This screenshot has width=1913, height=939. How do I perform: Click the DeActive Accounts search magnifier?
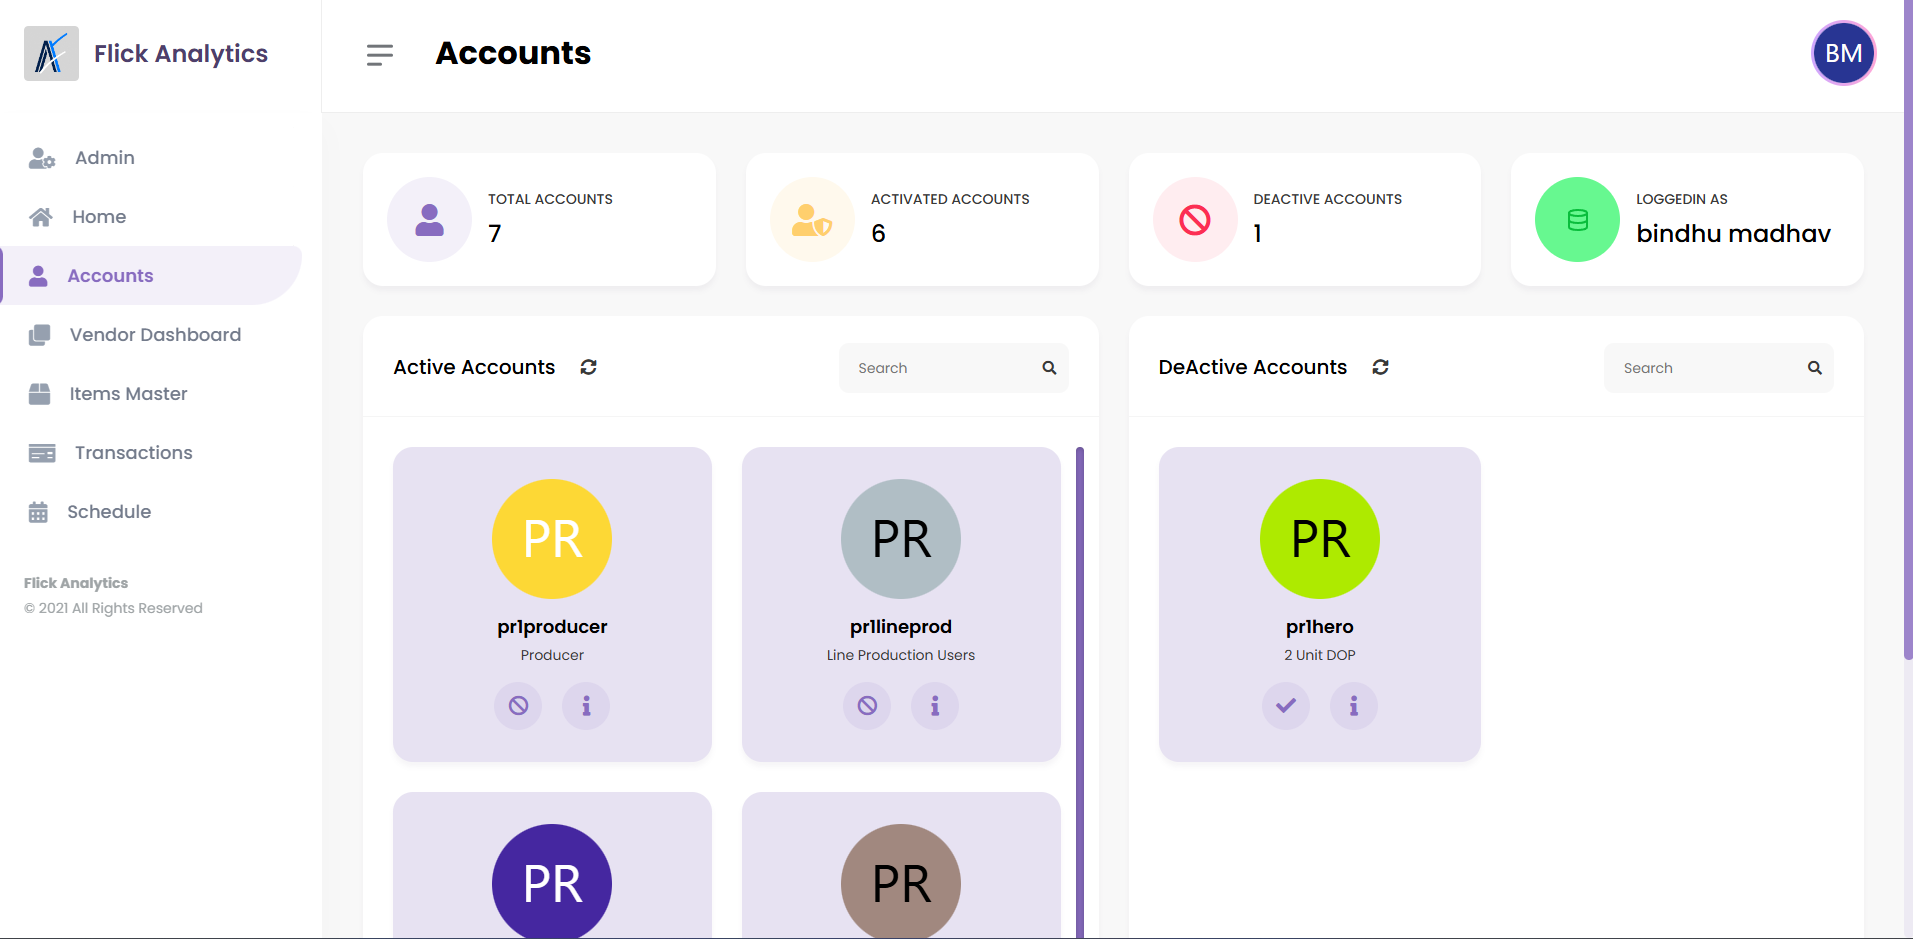1814,368
